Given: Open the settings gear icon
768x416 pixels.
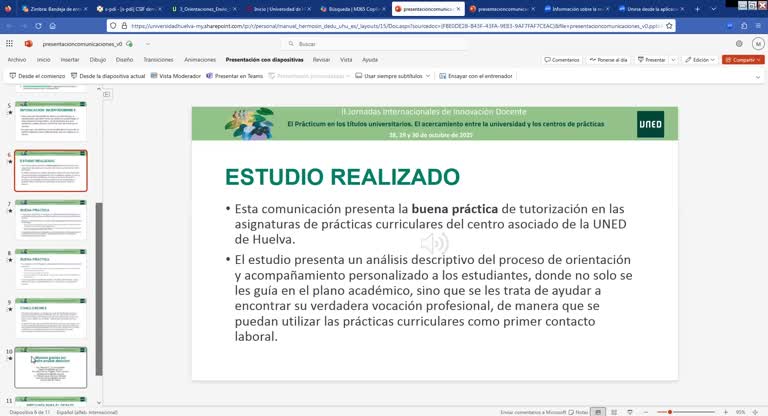Looking at the screenshot, I should pos(739,44).
